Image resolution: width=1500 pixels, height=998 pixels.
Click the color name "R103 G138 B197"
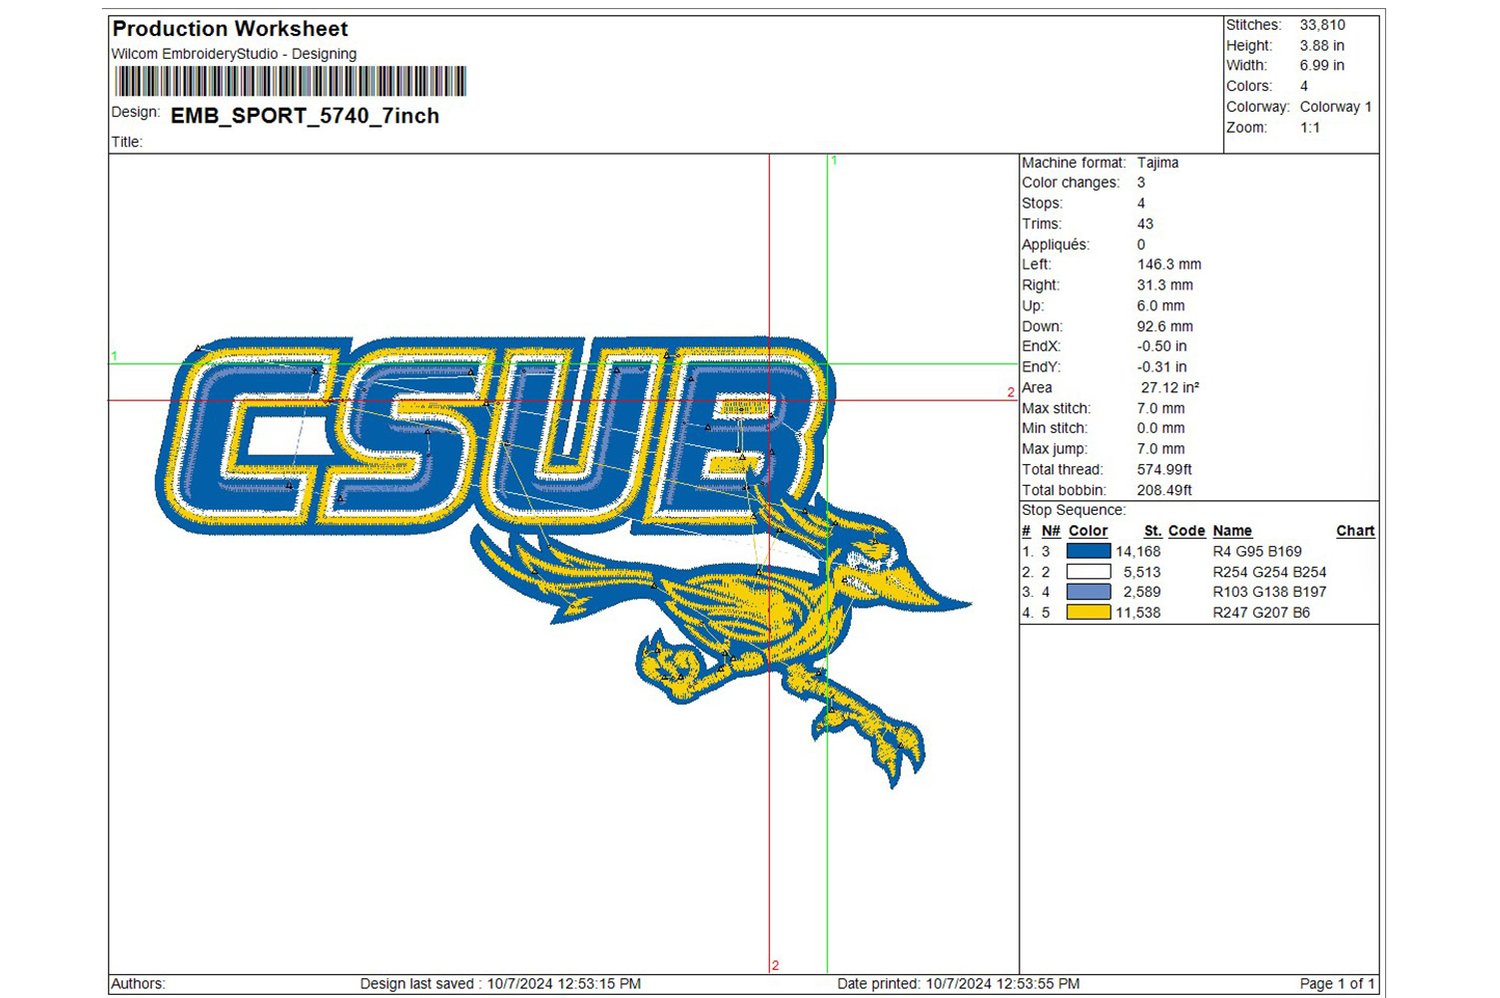click(x=1270, y=593)
